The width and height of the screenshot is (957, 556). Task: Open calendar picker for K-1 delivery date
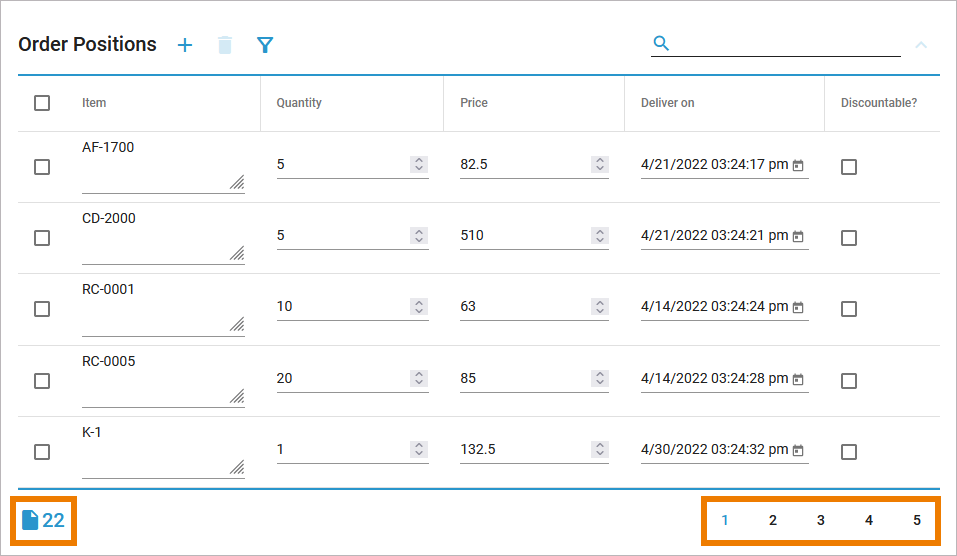(x=798, y=451)
